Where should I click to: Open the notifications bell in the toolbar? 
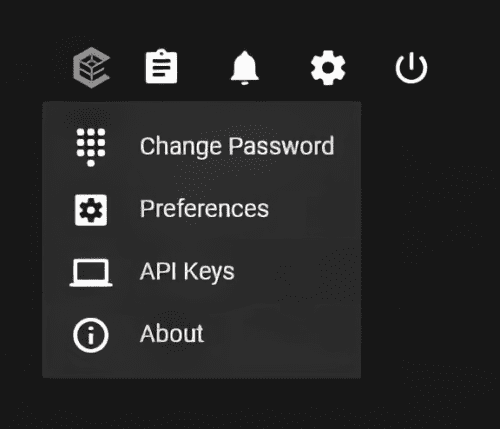245,68
